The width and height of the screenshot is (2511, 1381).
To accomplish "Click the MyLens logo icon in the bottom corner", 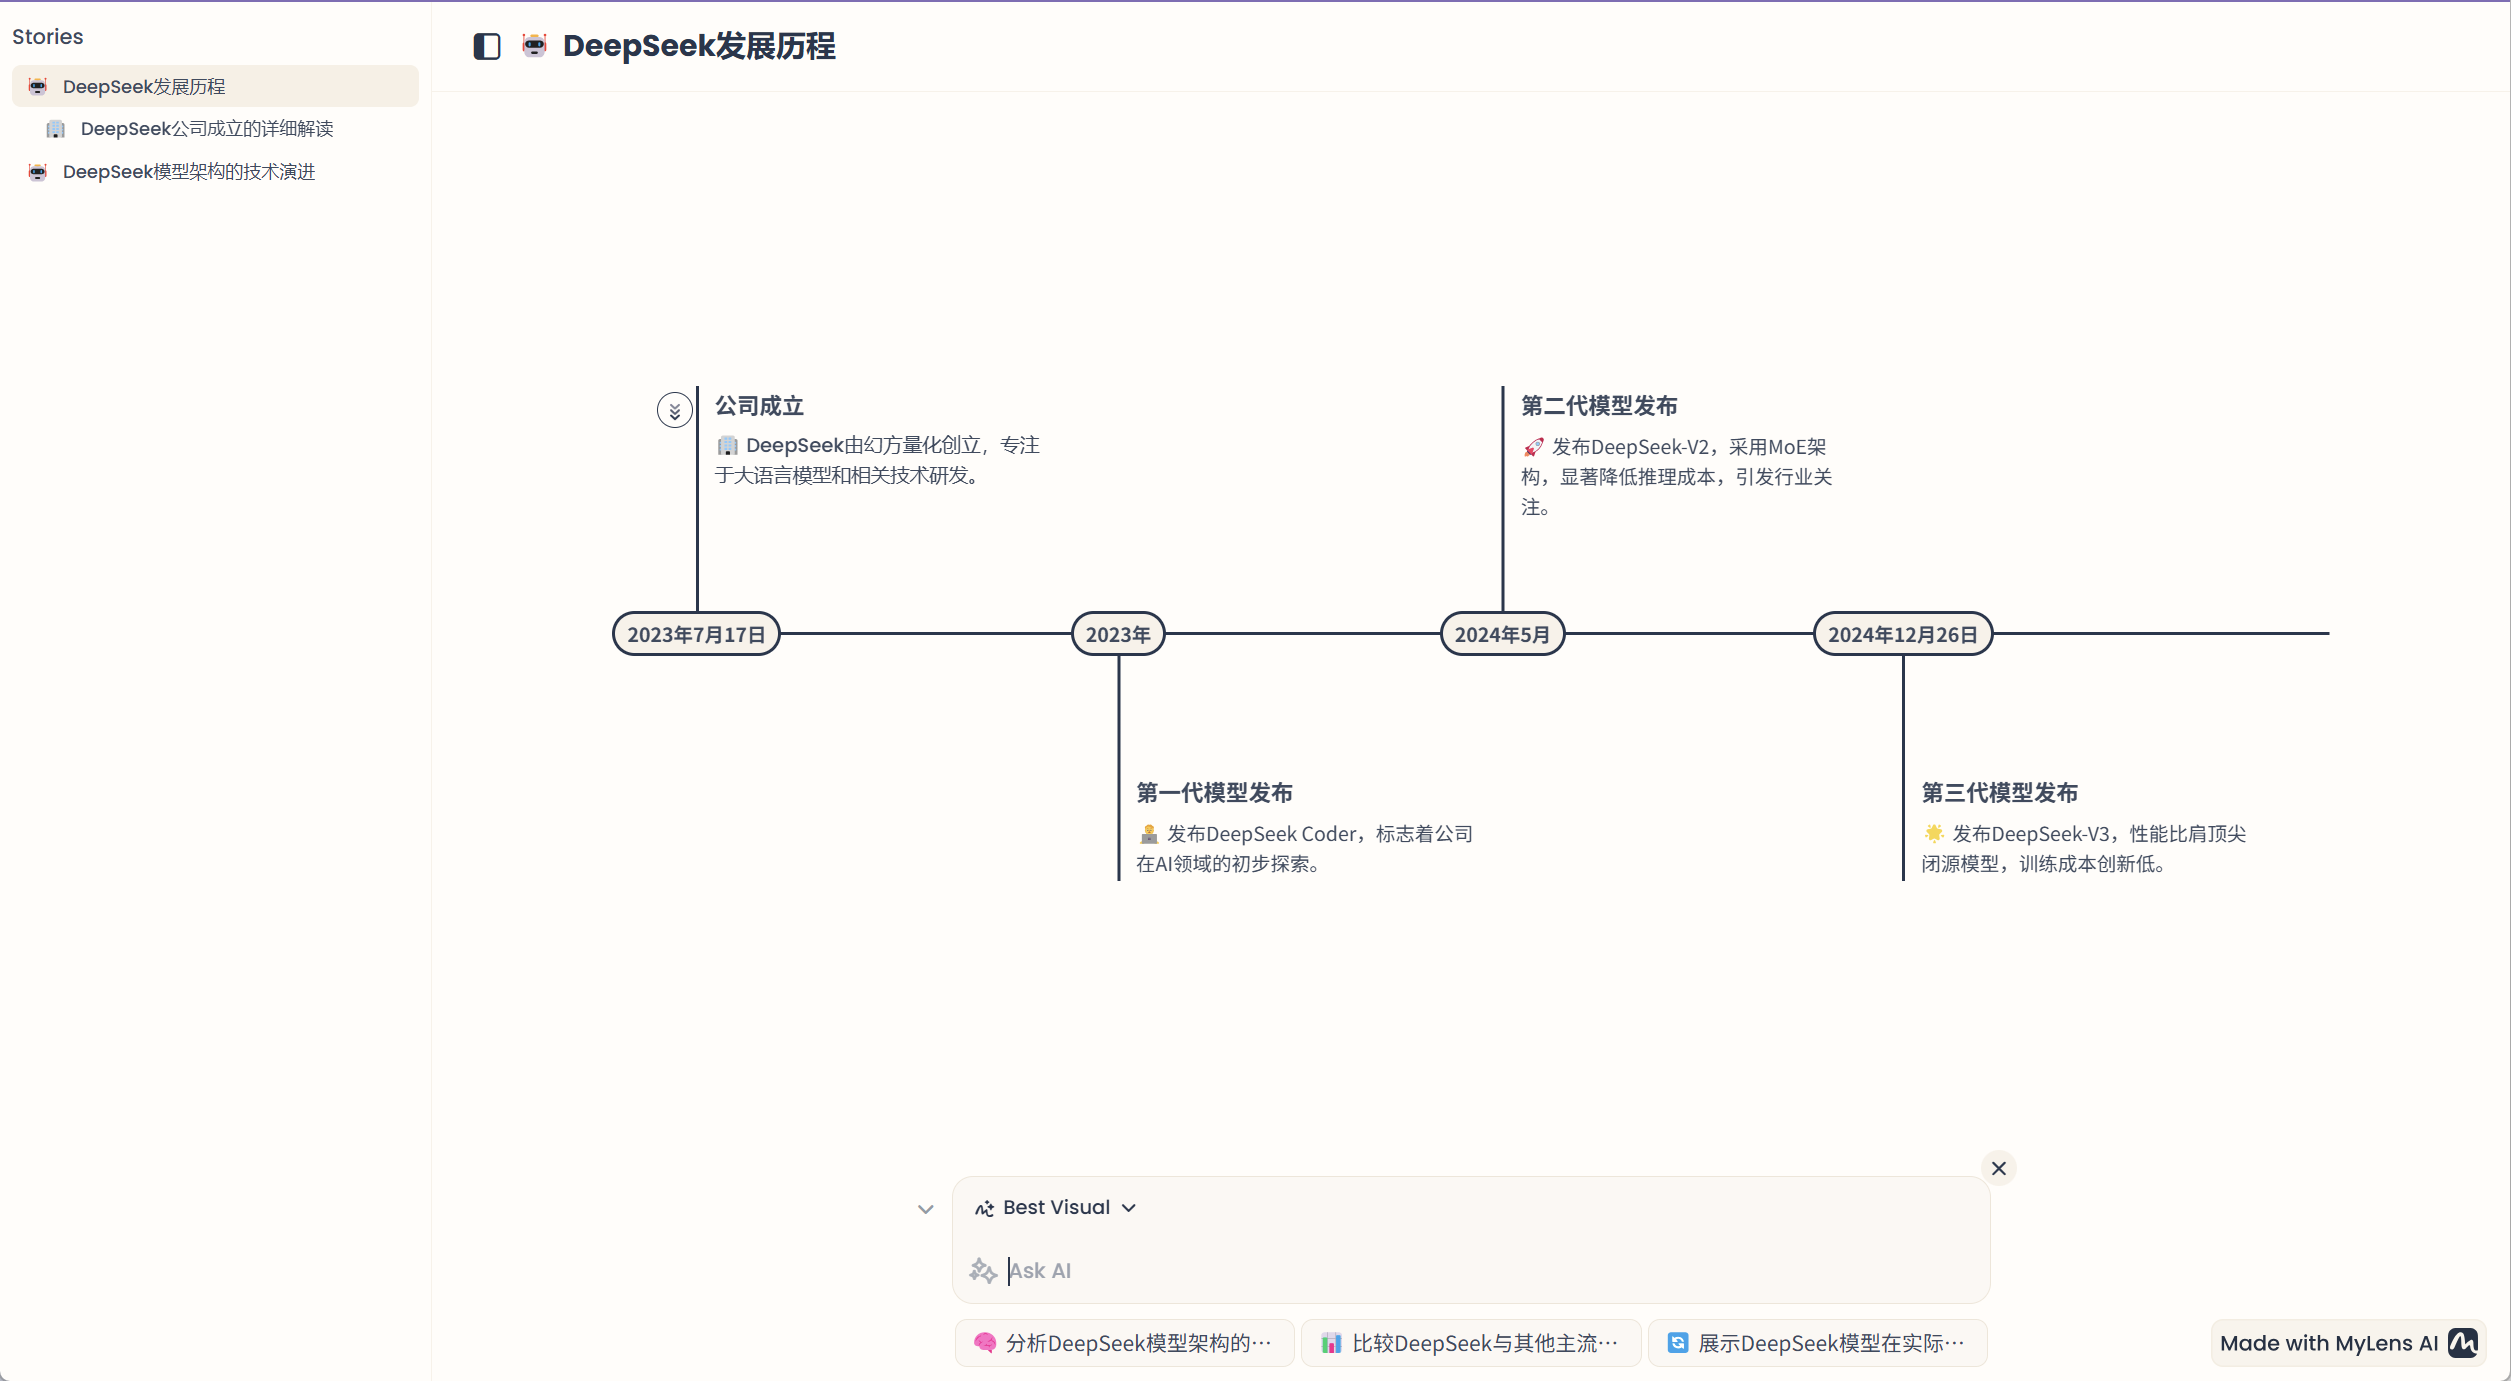I will (x=2463, y=1343).
